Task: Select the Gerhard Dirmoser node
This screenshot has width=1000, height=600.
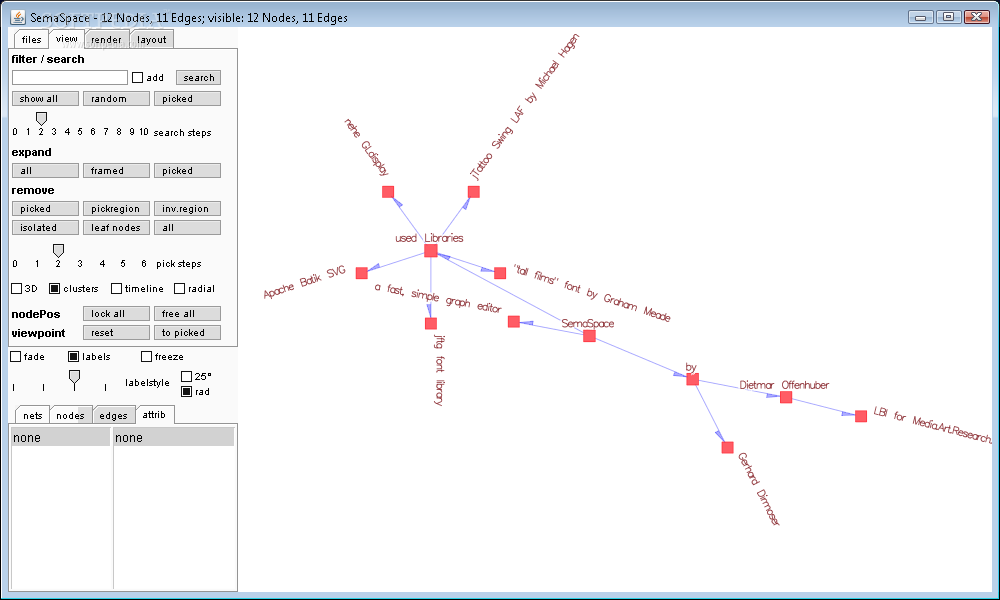Action: click(728, 448)
